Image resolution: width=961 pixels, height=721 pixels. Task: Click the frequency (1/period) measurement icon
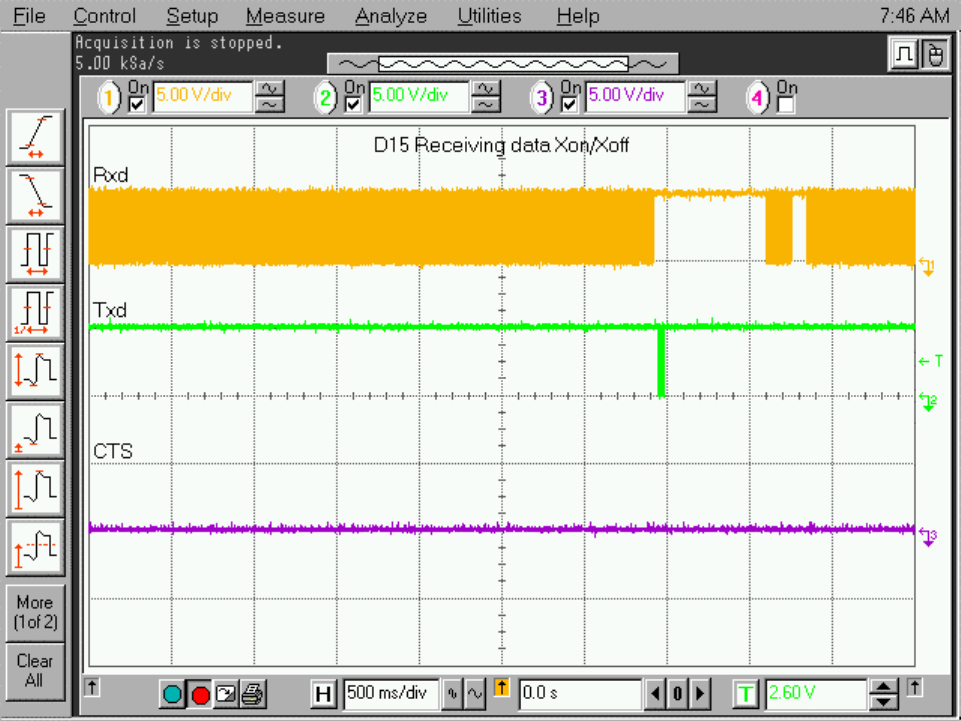pyautogui.click(x=36, y=312)
